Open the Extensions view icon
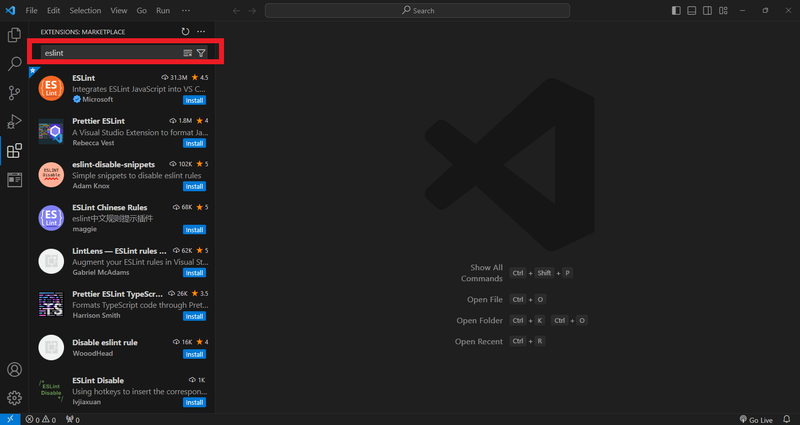This screenshot has width=800, height=425. [x=14, y=151]
